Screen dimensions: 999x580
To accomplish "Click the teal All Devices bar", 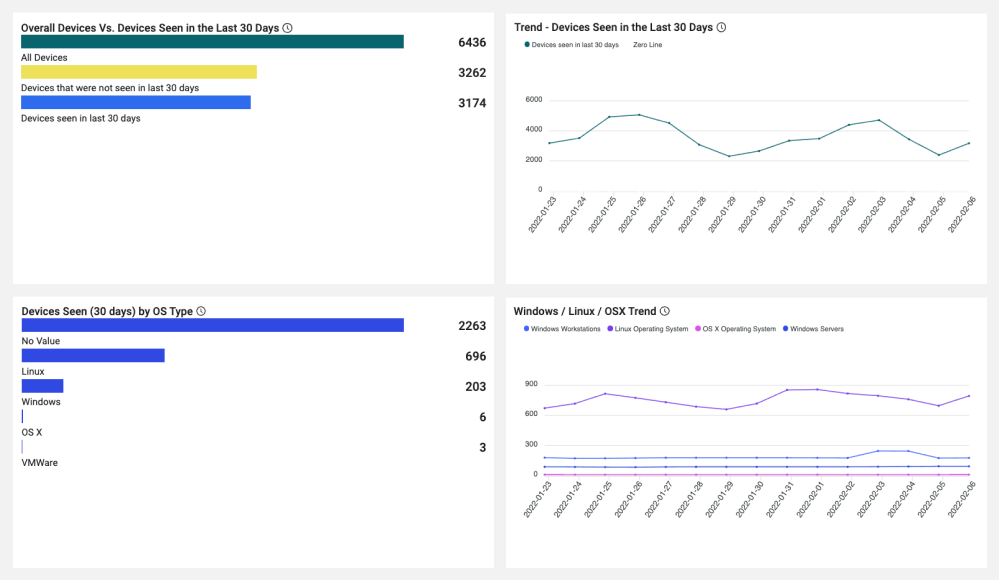I will 212,41.
